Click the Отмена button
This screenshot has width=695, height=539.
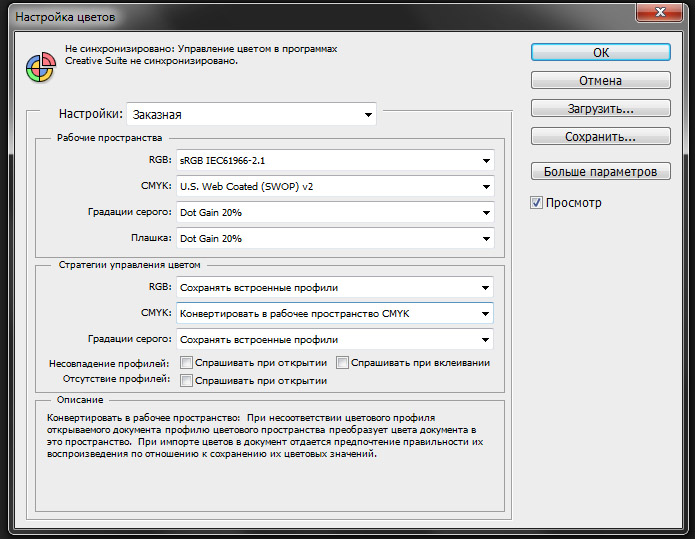(x=601, y=80)
